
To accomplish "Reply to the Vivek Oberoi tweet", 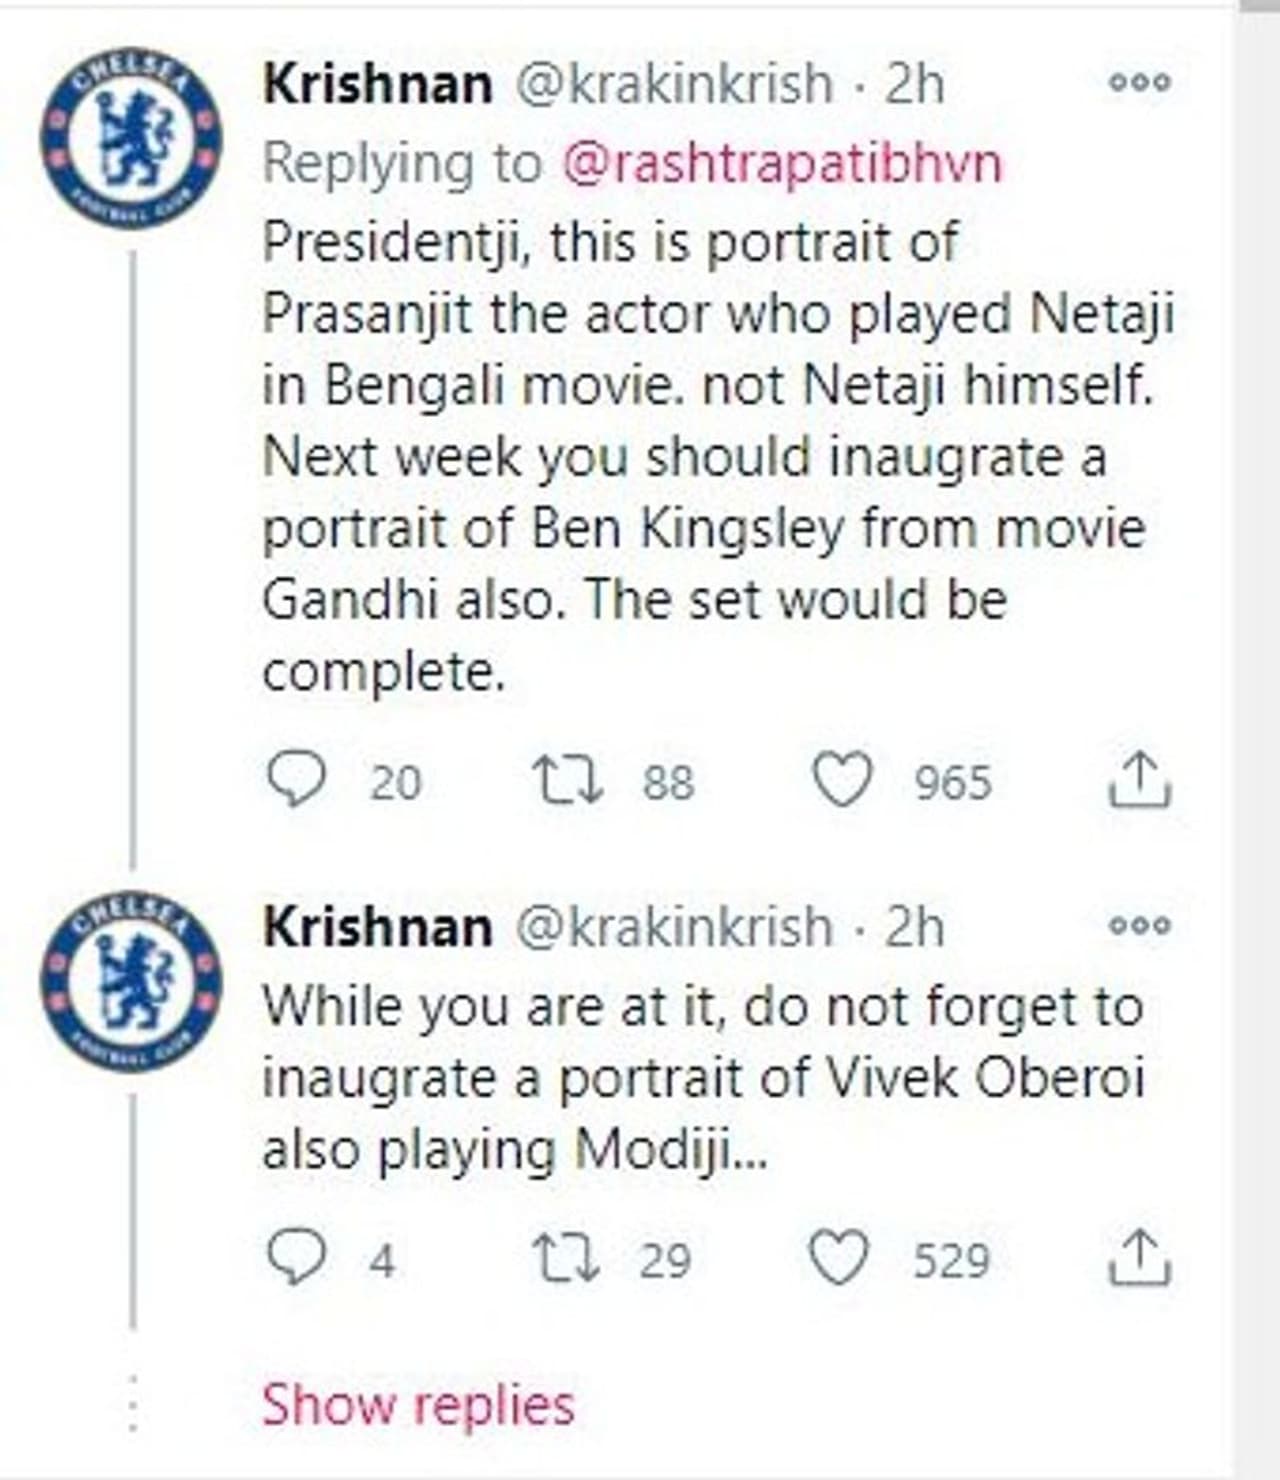I will click(x=297, y=1258).
